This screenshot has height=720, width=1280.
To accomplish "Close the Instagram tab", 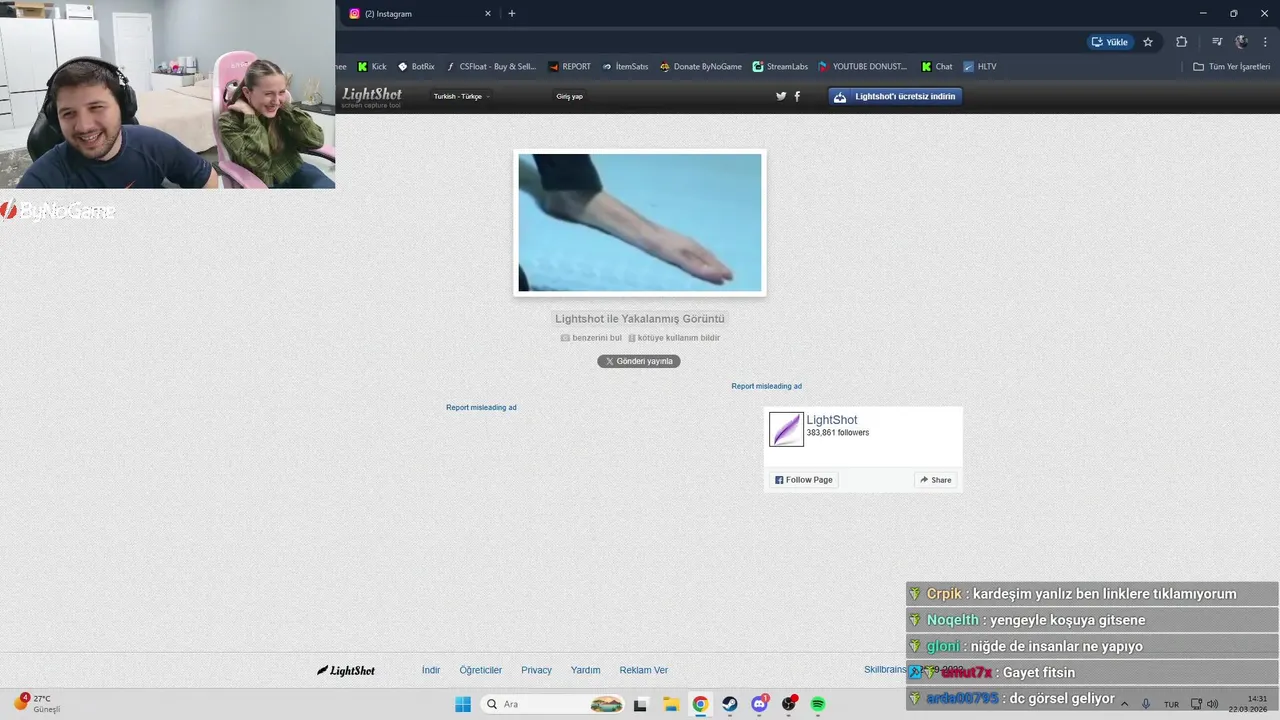I will pyautogui.click(x=488, y=14).
